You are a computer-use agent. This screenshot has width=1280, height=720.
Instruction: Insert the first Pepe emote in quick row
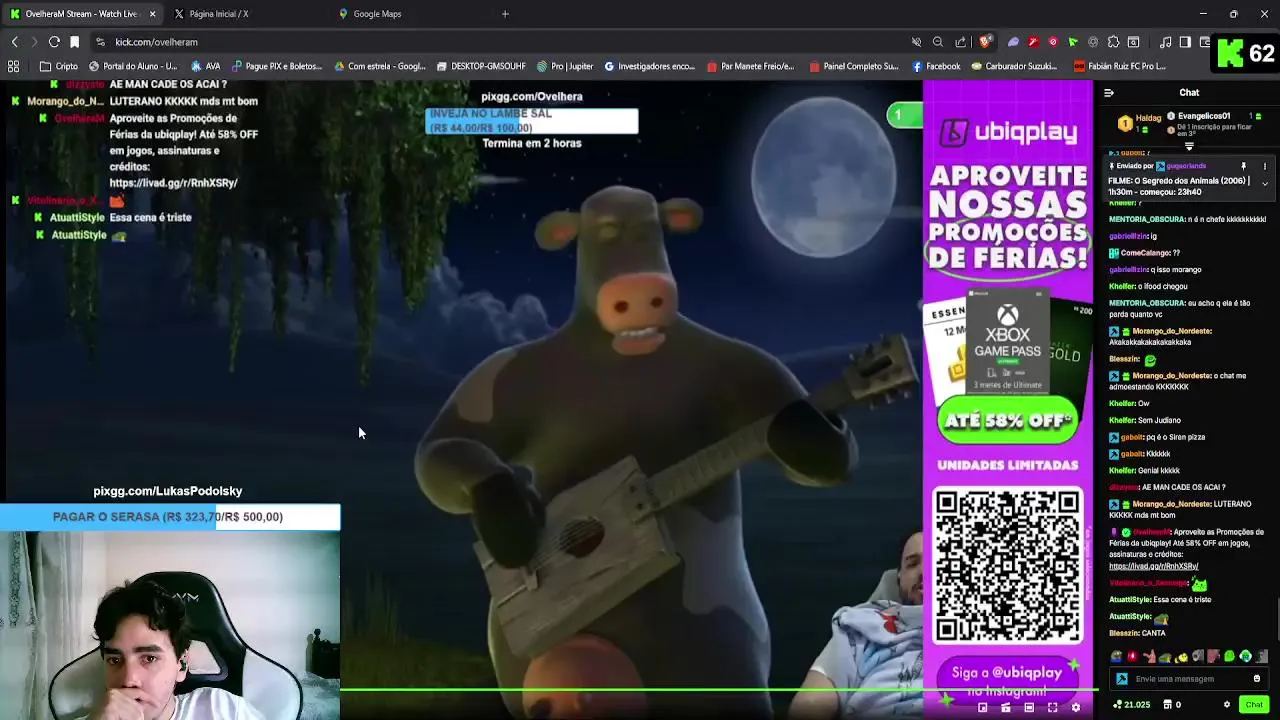pyautogui.click(x=1116, y=657)
